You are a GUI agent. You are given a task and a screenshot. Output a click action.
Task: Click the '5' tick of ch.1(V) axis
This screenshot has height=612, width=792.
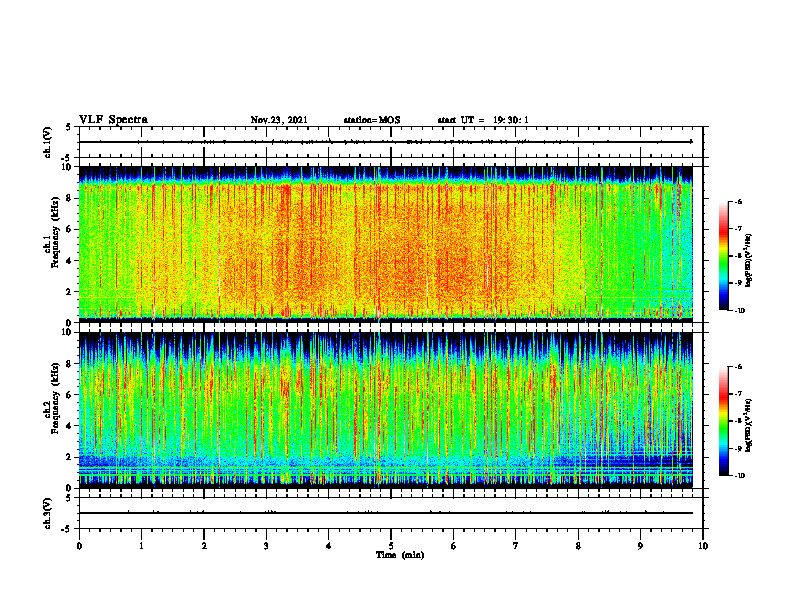click(69, 127)
